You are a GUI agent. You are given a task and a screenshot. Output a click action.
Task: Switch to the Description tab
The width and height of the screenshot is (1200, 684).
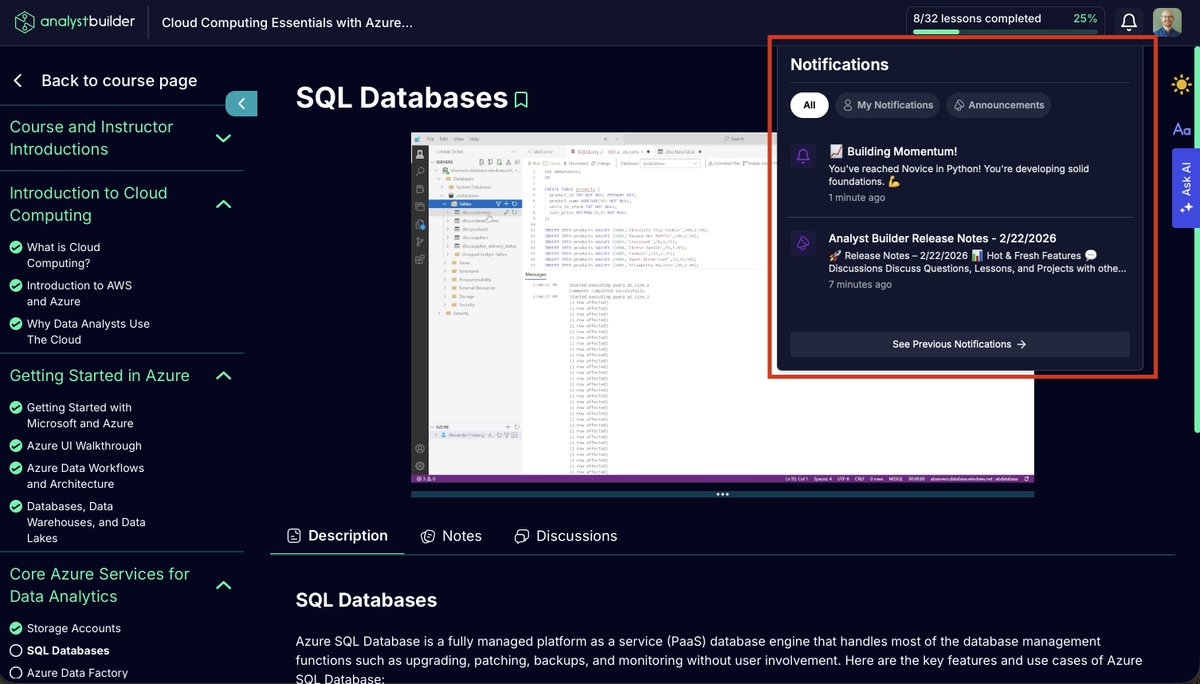(337, 536)
